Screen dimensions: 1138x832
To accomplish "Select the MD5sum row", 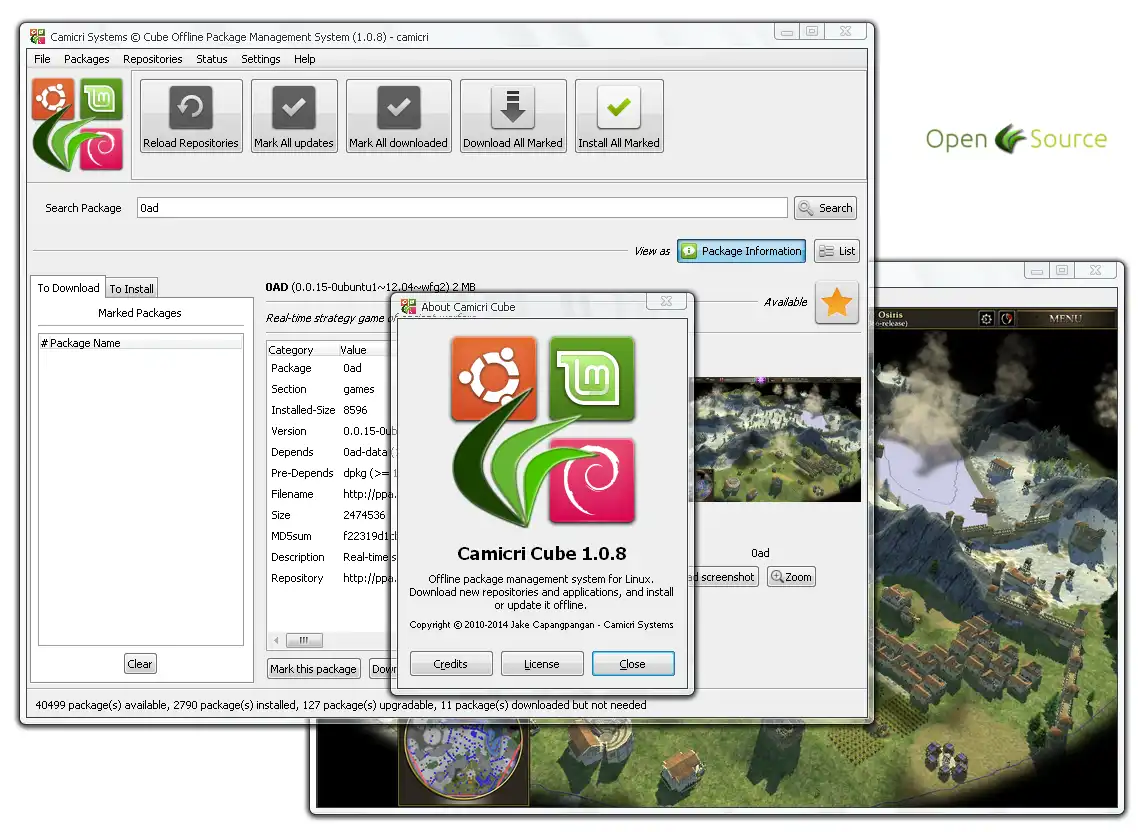I will click(x=330, y=536).
